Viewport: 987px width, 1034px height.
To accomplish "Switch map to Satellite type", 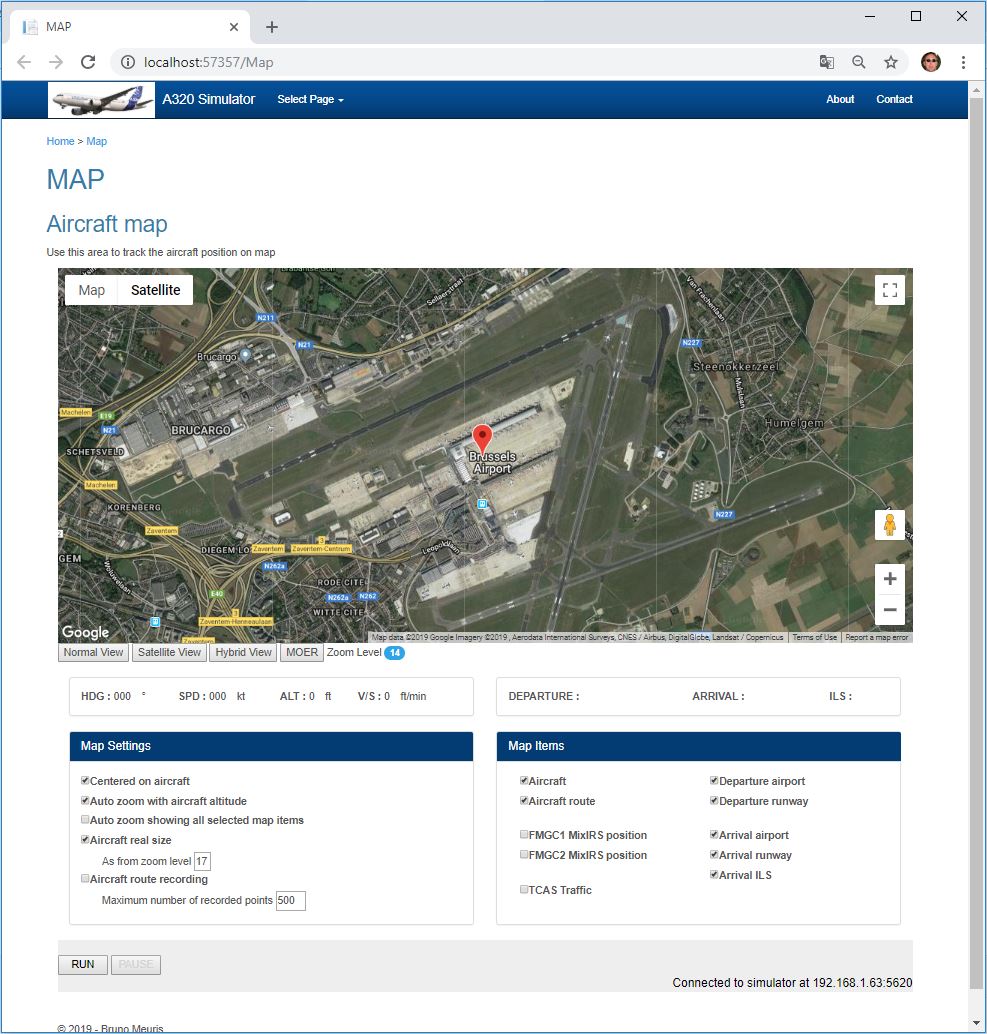I will (155, 290).
